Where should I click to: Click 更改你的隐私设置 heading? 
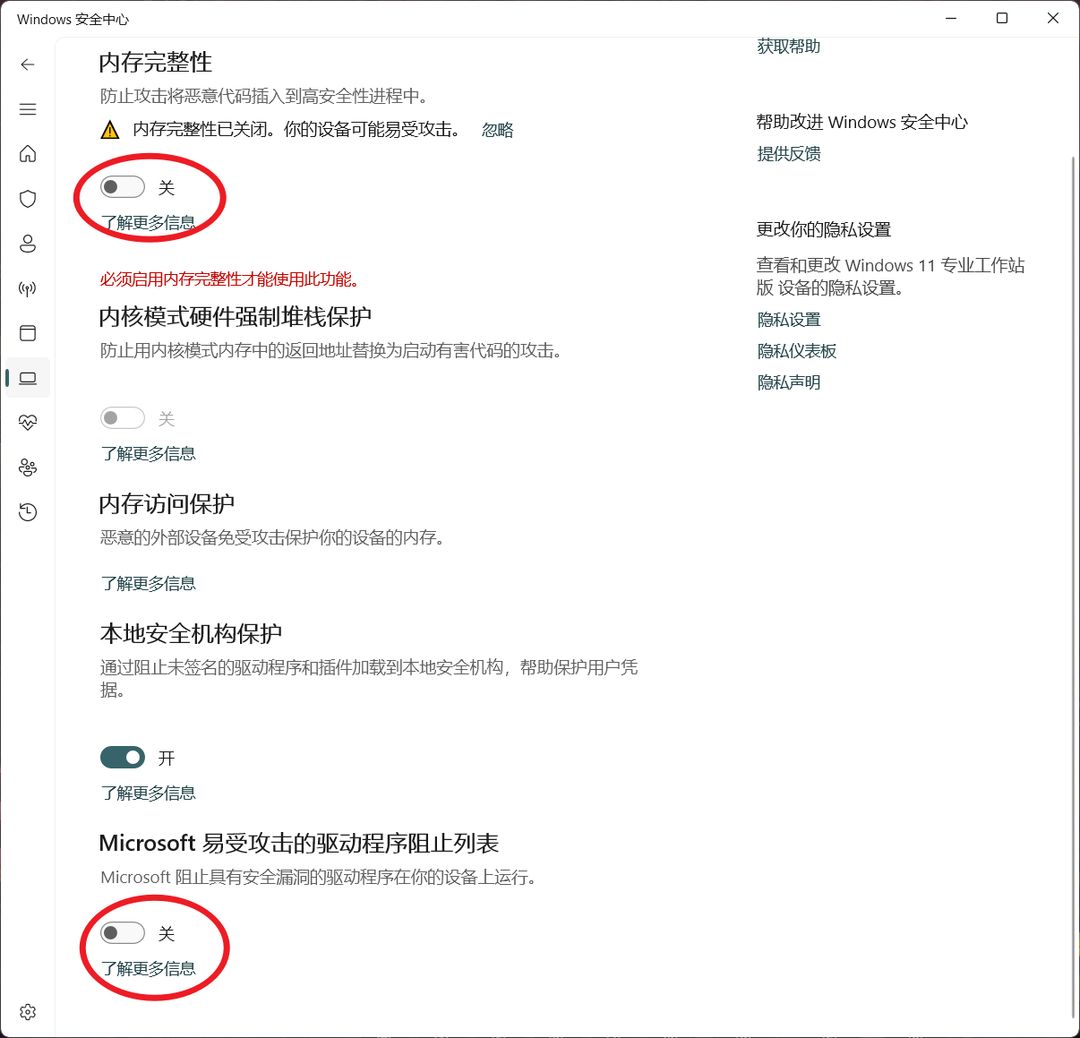point(824,229)
